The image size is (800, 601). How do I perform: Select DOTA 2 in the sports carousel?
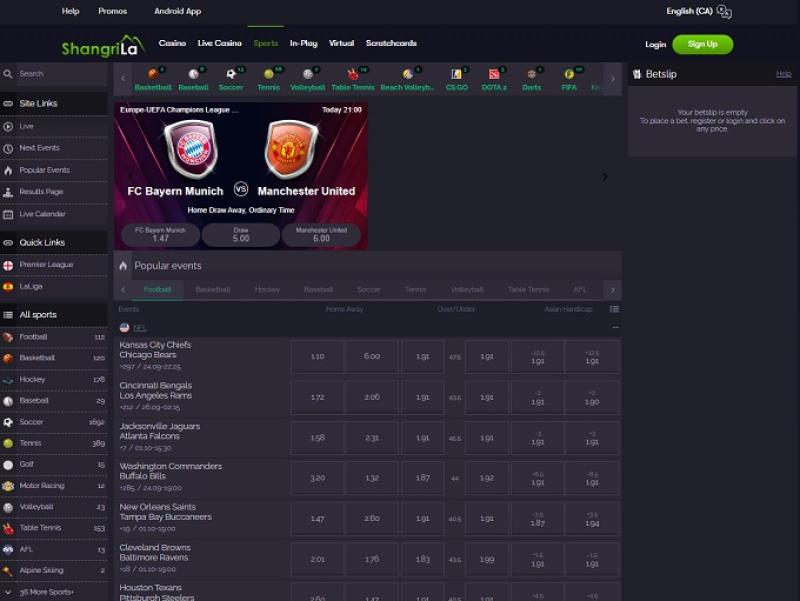(x=494, y=79)
